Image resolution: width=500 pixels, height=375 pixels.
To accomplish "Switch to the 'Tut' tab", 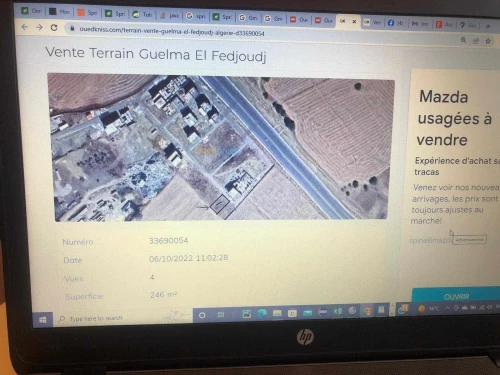I will coord(143,14).
